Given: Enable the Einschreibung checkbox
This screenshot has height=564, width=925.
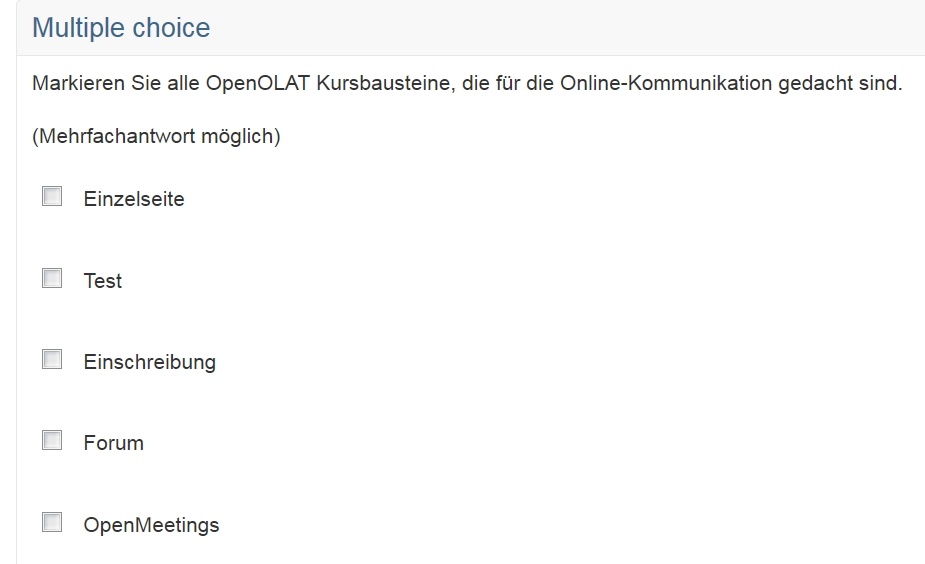Looking at the screenshot, I should coord(52,360).
